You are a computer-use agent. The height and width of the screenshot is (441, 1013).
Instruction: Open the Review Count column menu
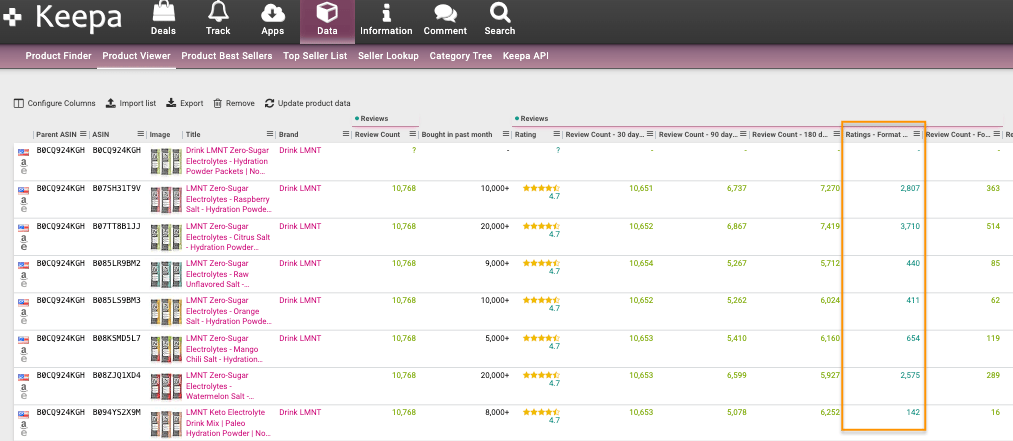pyautogui.click(x=412, y=134)
